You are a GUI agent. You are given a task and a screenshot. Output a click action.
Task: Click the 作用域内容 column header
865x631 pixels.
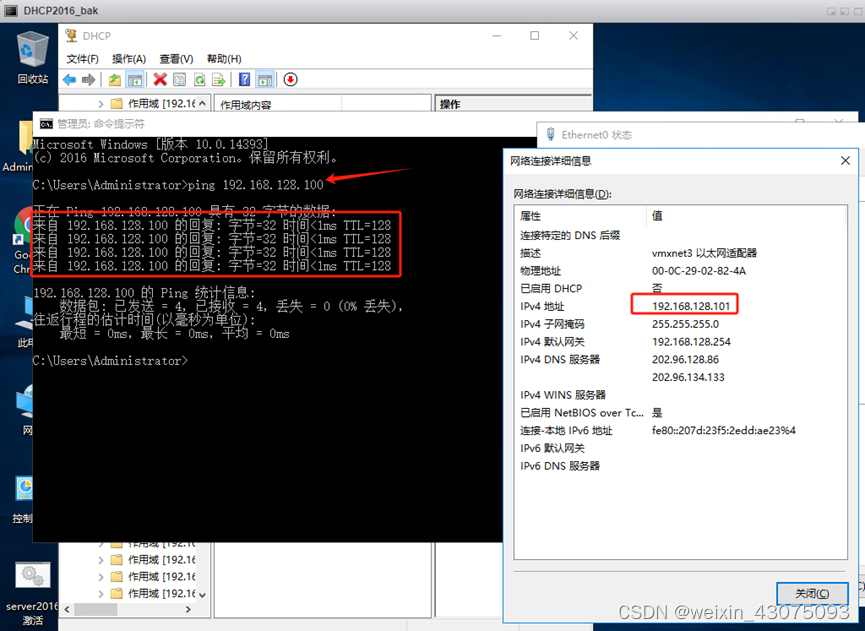pyautogui.click(x=279, y=104)
